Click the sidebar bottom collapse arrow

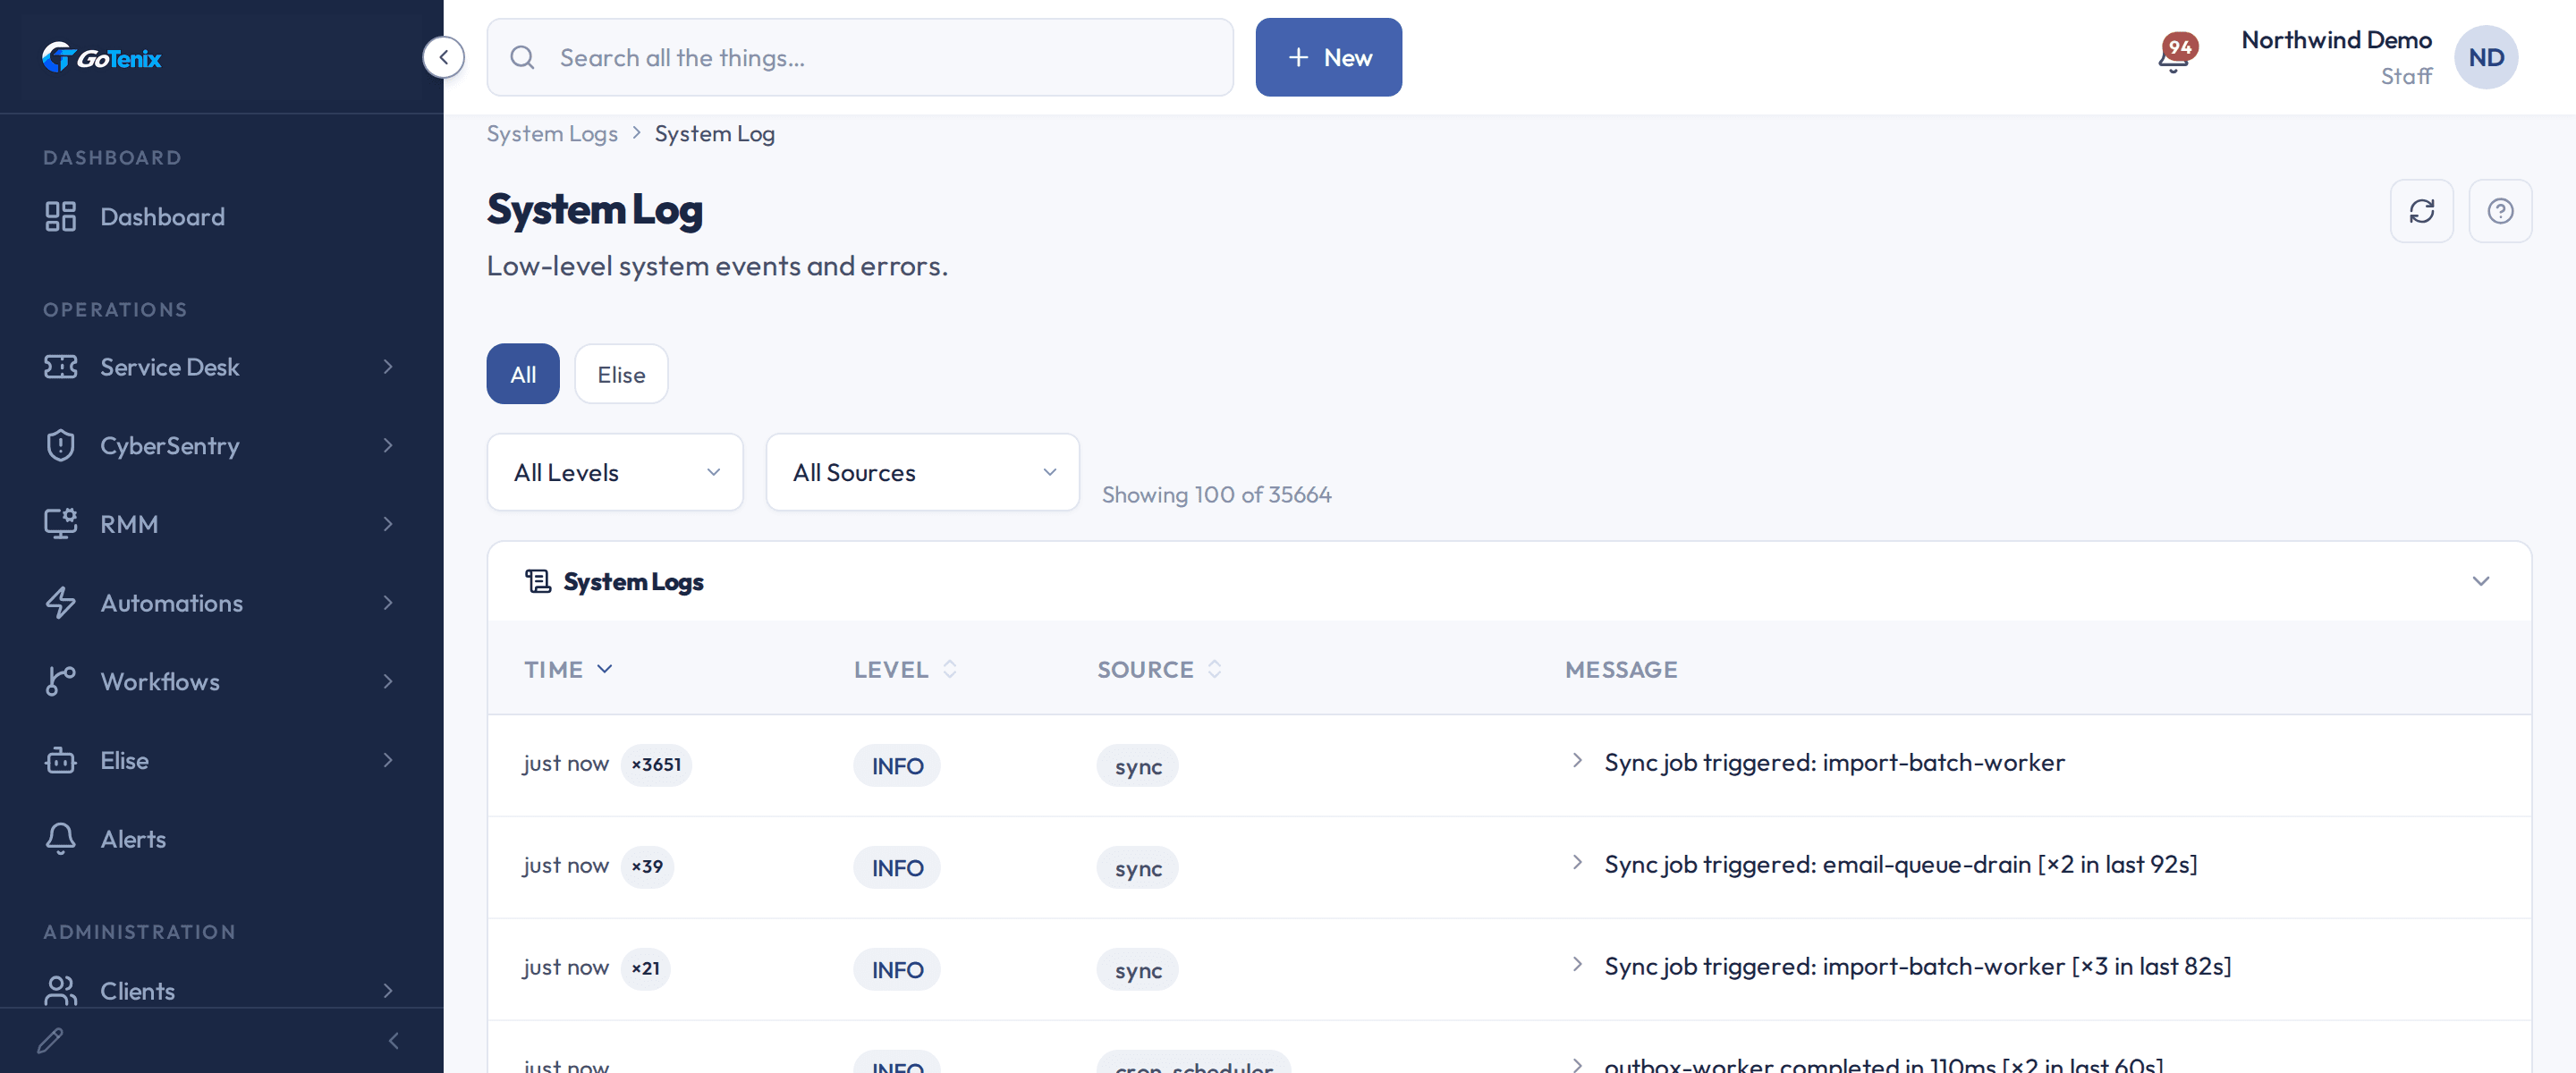click(x=394, y=1041)
